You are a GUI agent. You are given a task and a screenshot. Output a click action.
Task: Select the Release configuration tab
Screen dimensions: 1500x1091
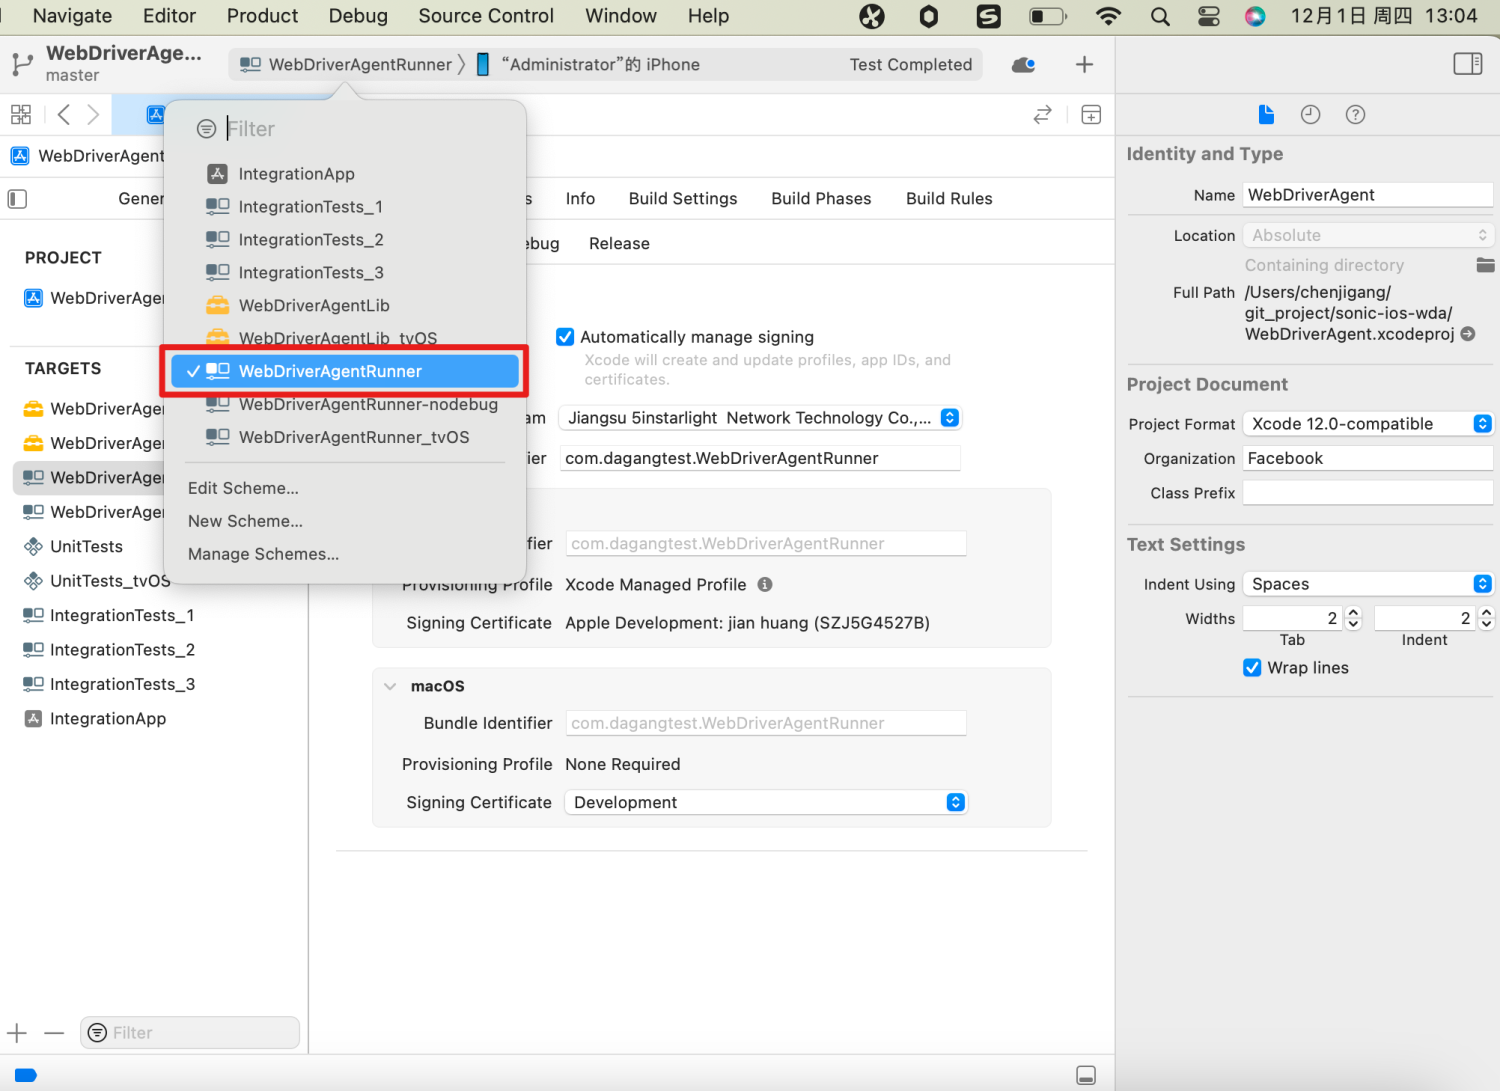tap(619, 244)
